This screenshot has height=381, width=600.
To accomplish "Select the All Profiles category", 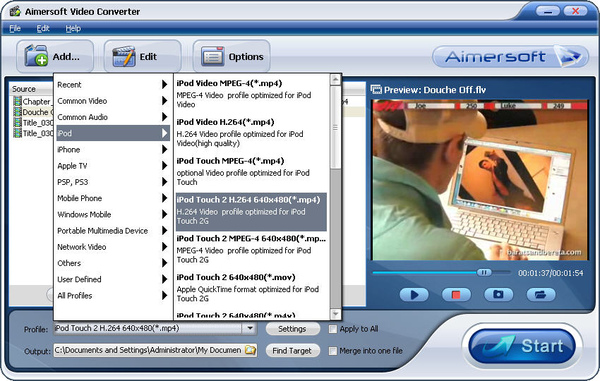I will 112,295.
